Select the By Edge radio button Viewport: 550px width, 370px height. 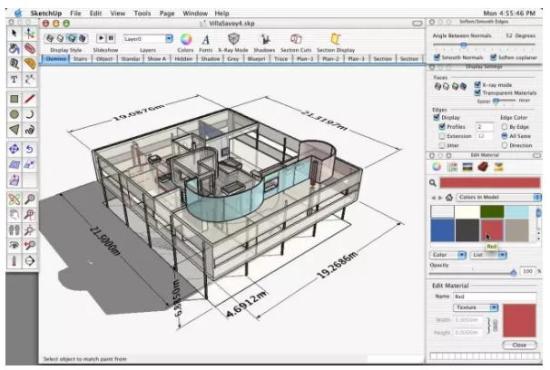[x=505, y=127]
